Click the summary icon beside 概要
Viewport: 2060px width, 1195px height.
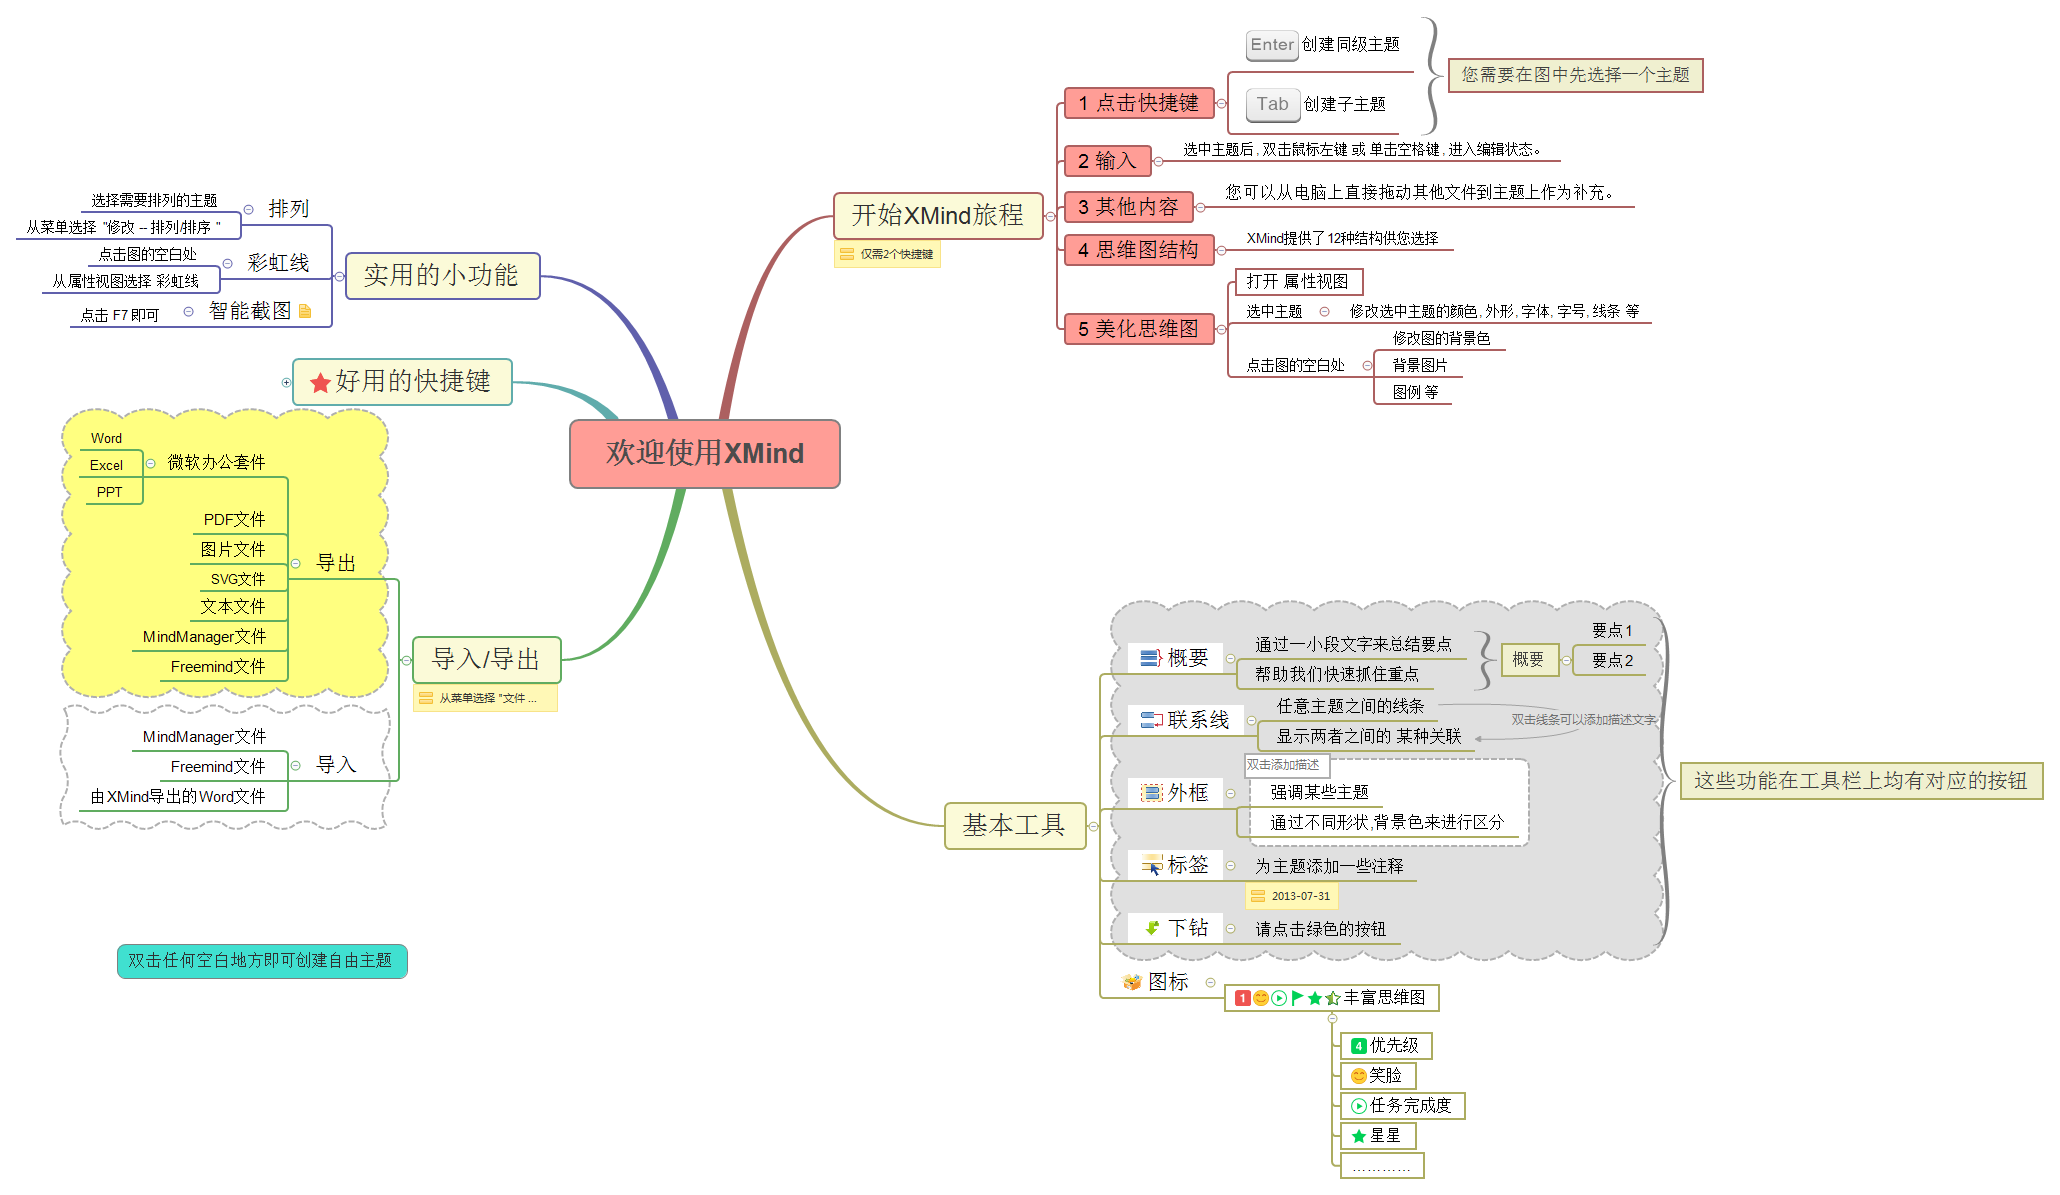click(x=1151, y=658)
